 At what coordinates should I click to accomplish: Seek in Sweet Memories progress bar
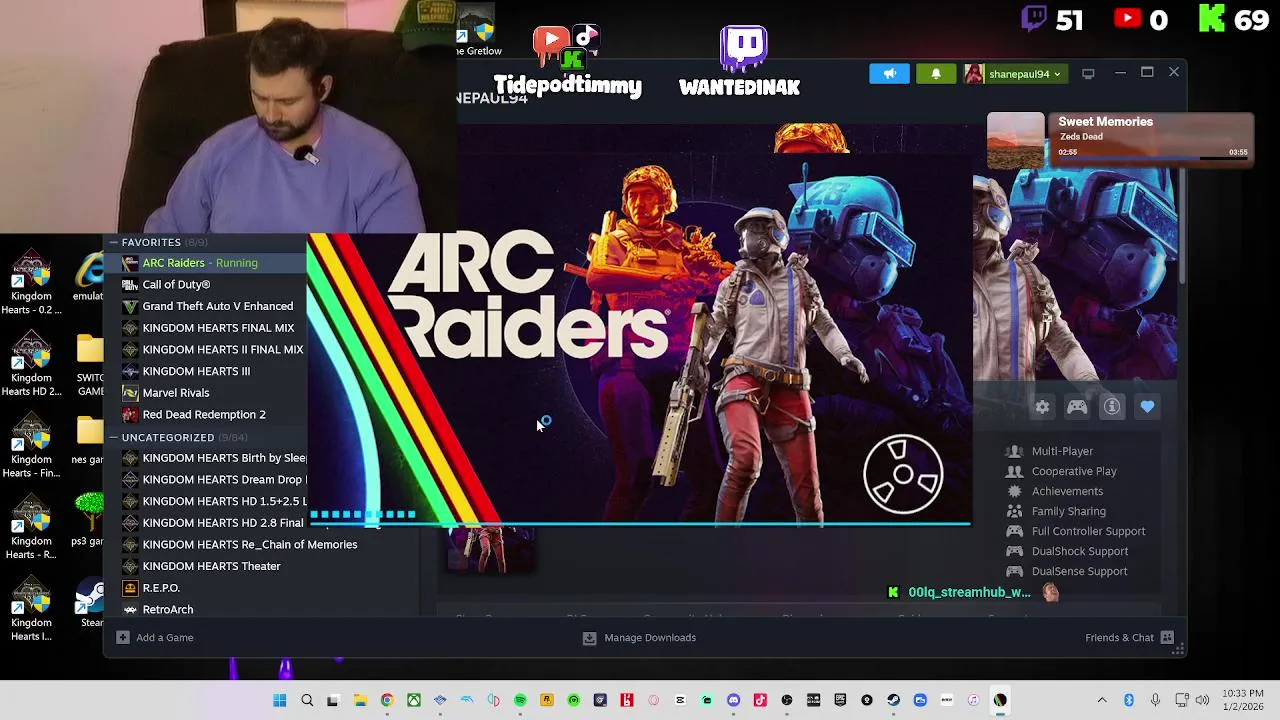click(x=1152, y=157)
